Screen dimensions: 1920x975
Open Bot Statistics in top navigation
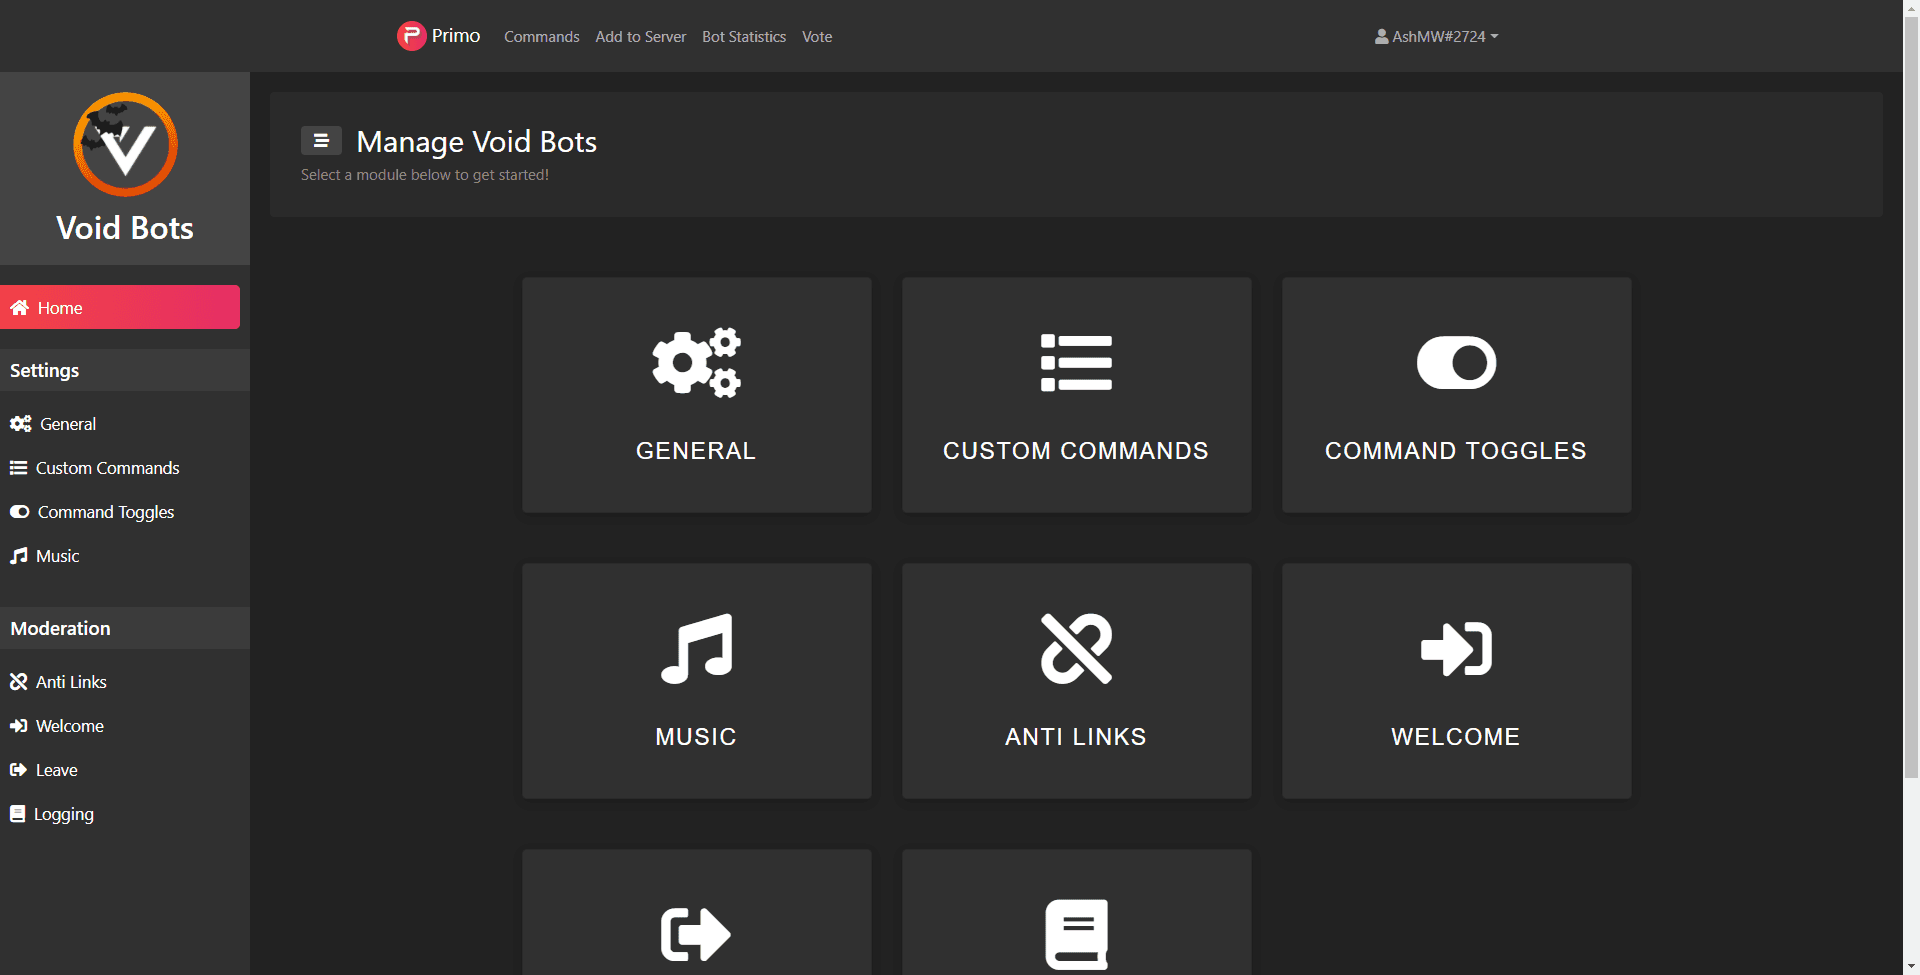[744, 36]
